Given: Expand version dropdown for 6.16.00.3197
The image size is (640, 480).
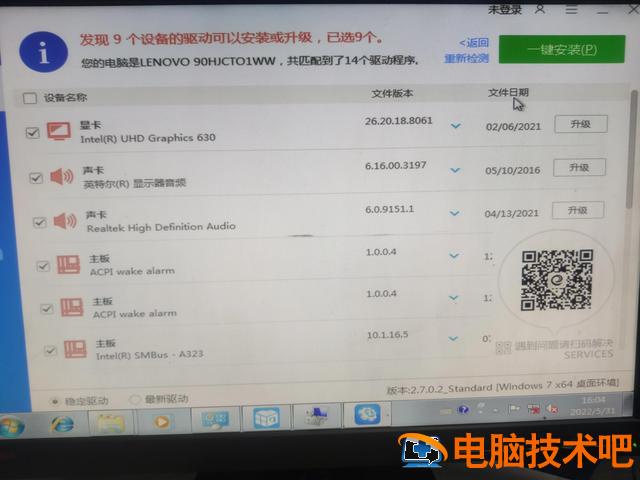Looking at the screenshot, I should coord(455,170).
